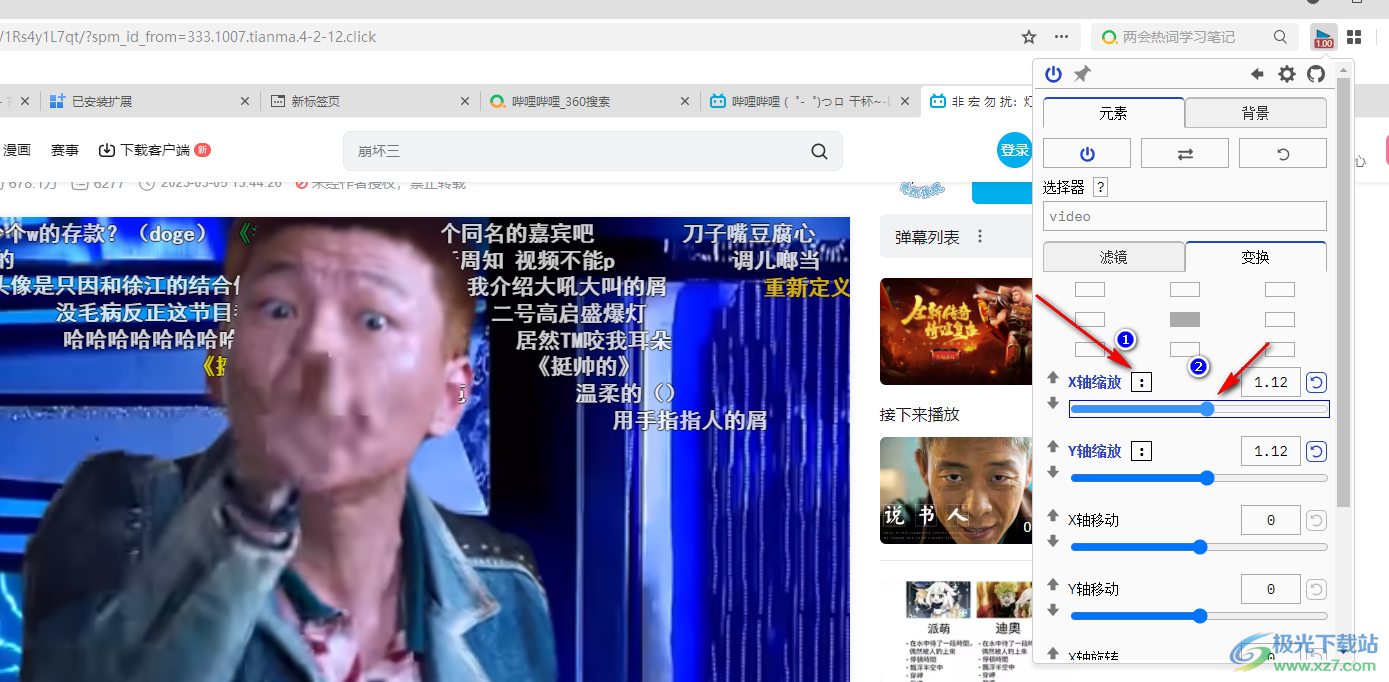1389x682 pixels.
Task: Move Y轴缩放 row down with arrow
Action: pos(1052,472)
